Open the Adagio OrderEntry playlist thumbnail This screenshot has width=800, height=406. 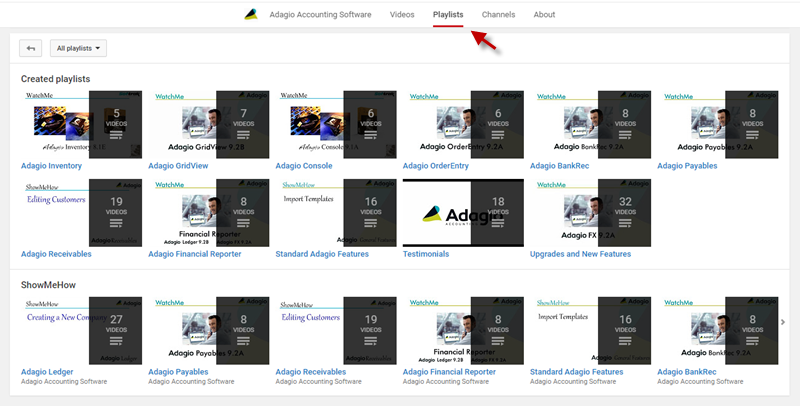click(x=463, y=124)
